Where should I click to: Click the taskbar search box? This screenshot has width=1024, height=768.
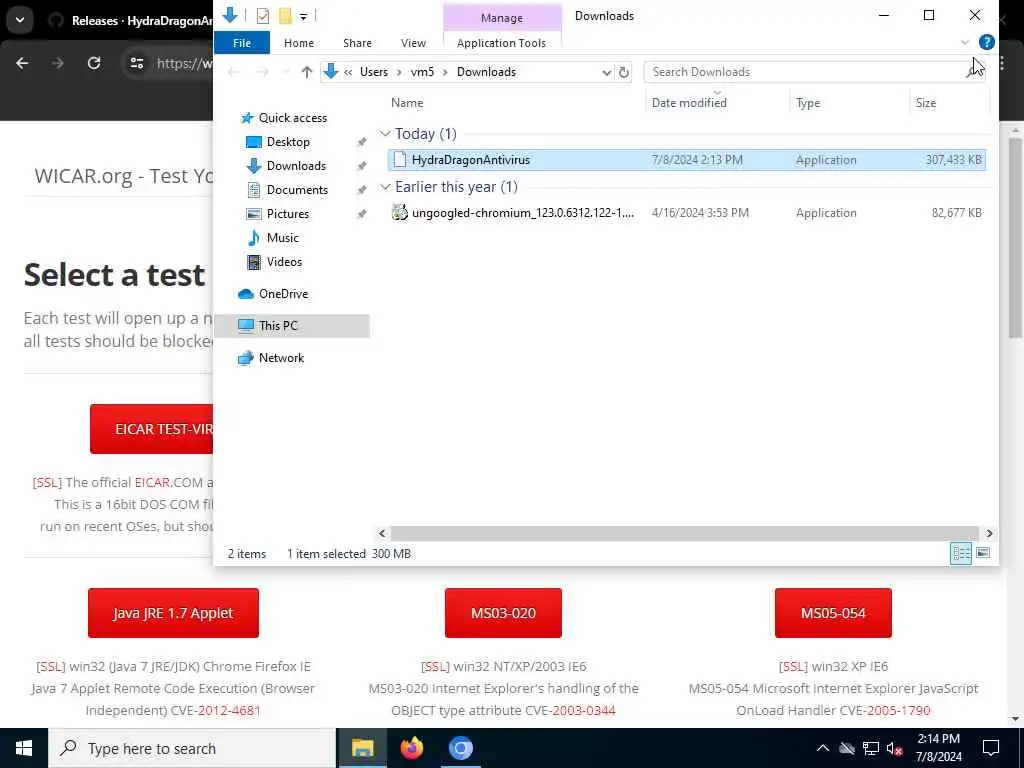(192, 748)
